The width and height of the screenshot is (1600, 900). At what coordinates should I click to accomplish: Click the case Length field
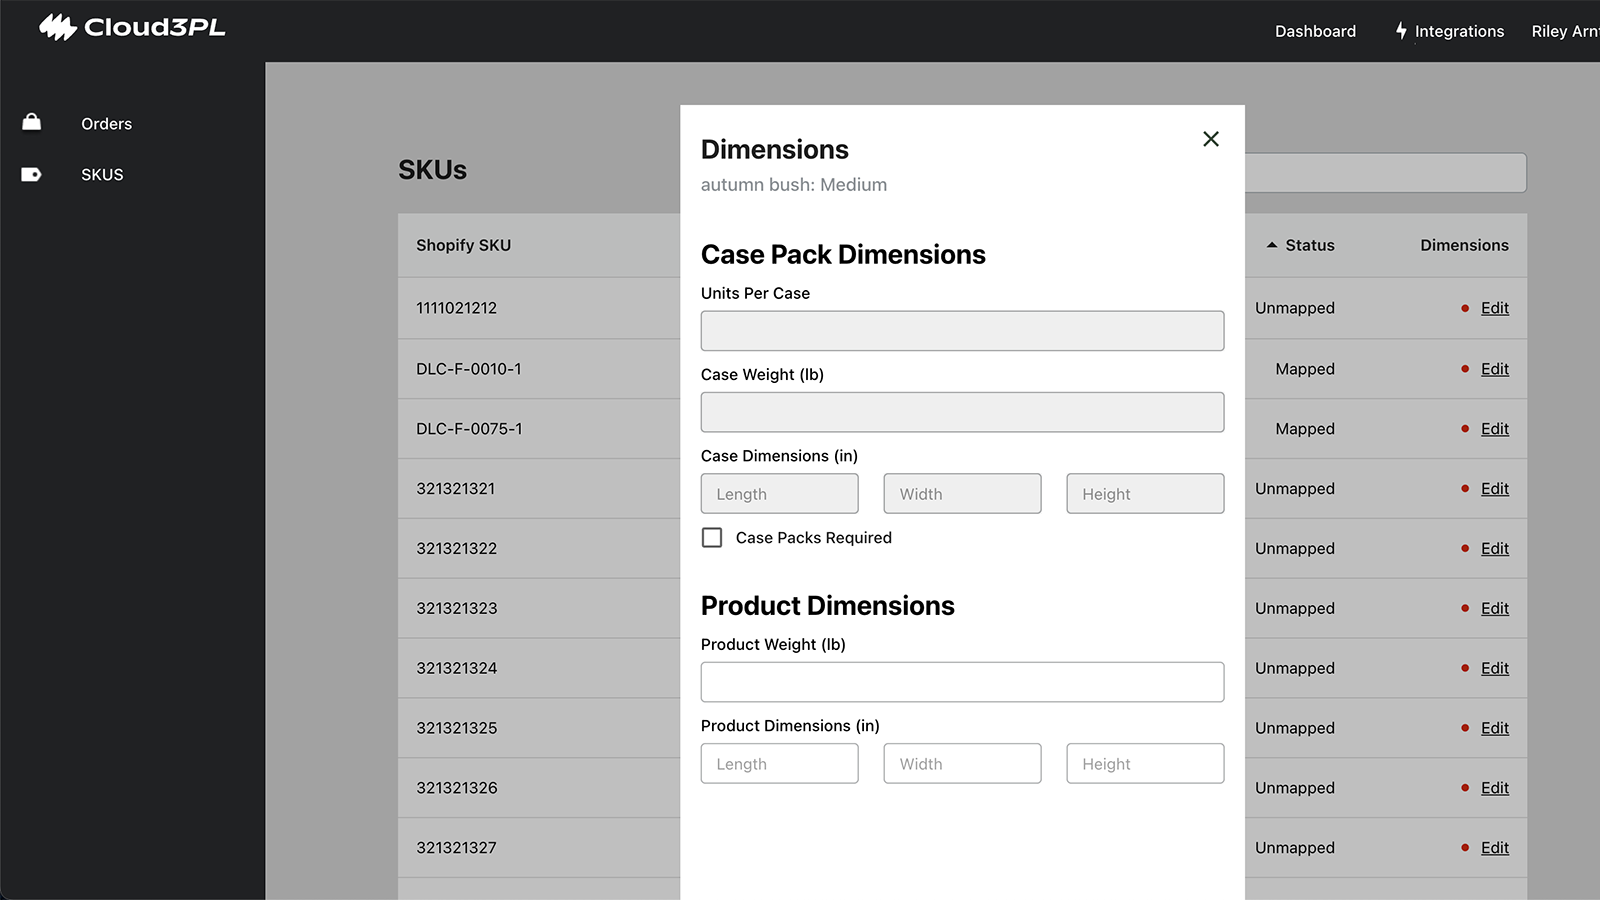[779, 494]
